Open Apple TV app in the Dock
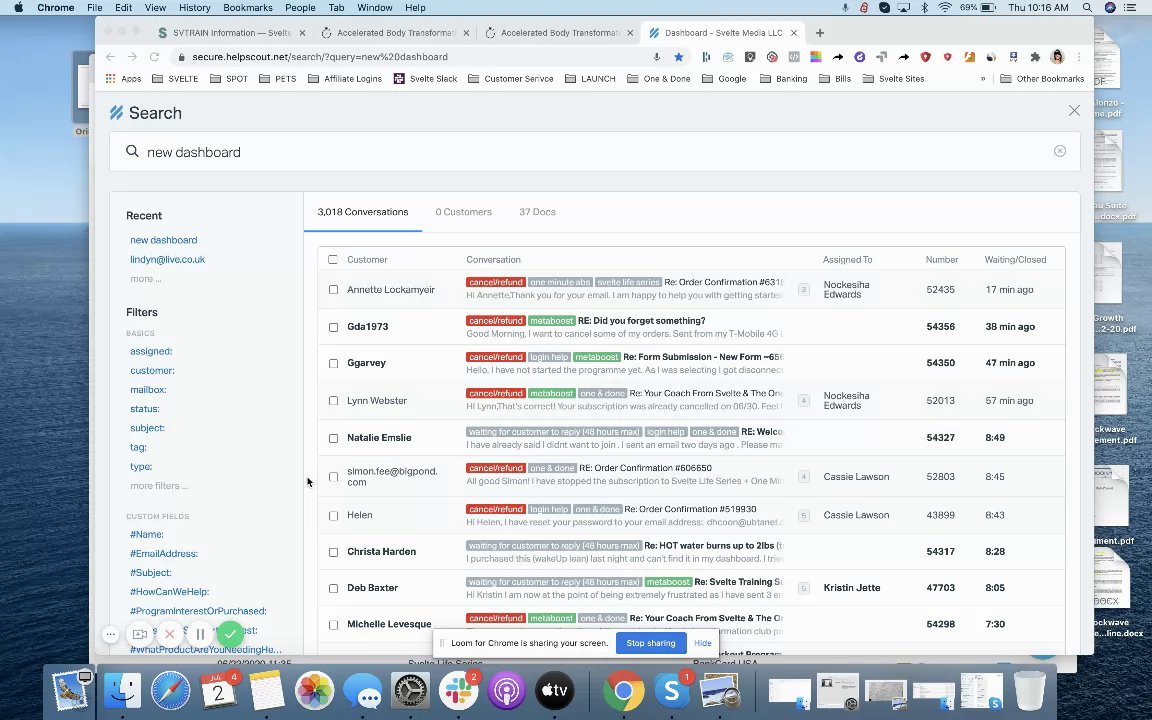The height and width of the screenshot is (720, 1152). 555,691
